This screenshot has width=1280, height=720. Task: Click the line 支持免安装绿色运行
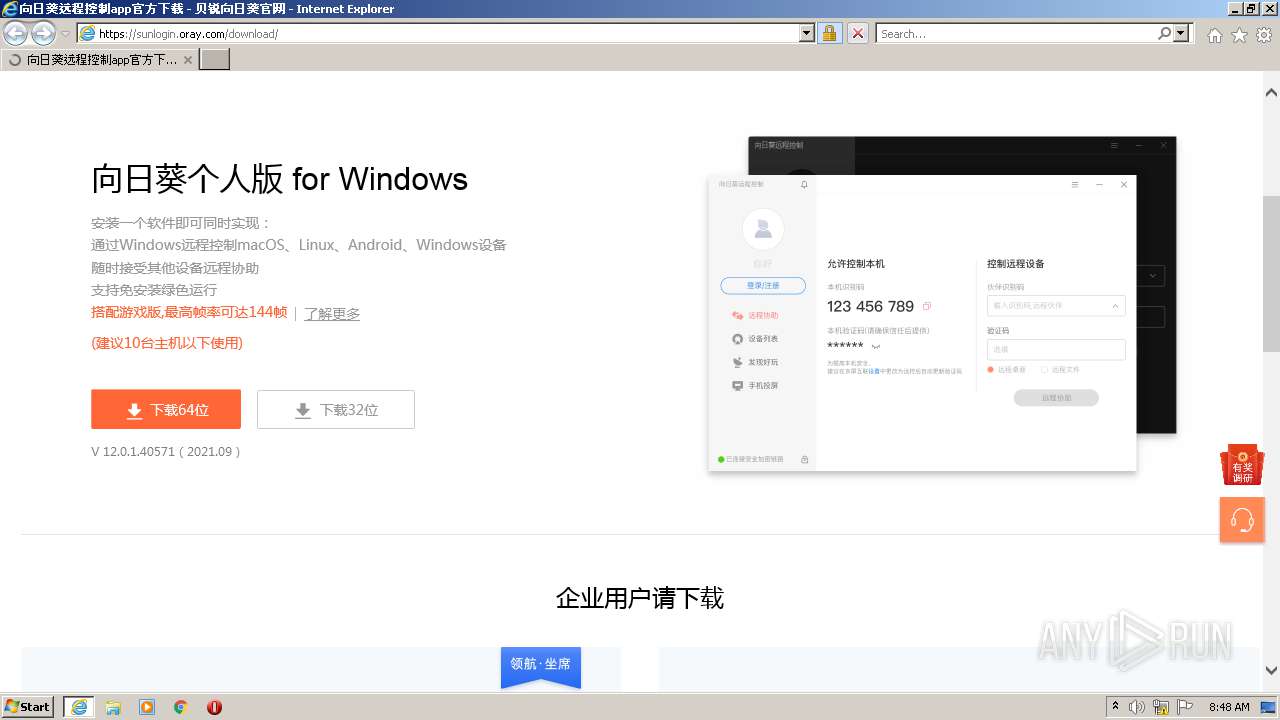[x=154, y=290]
